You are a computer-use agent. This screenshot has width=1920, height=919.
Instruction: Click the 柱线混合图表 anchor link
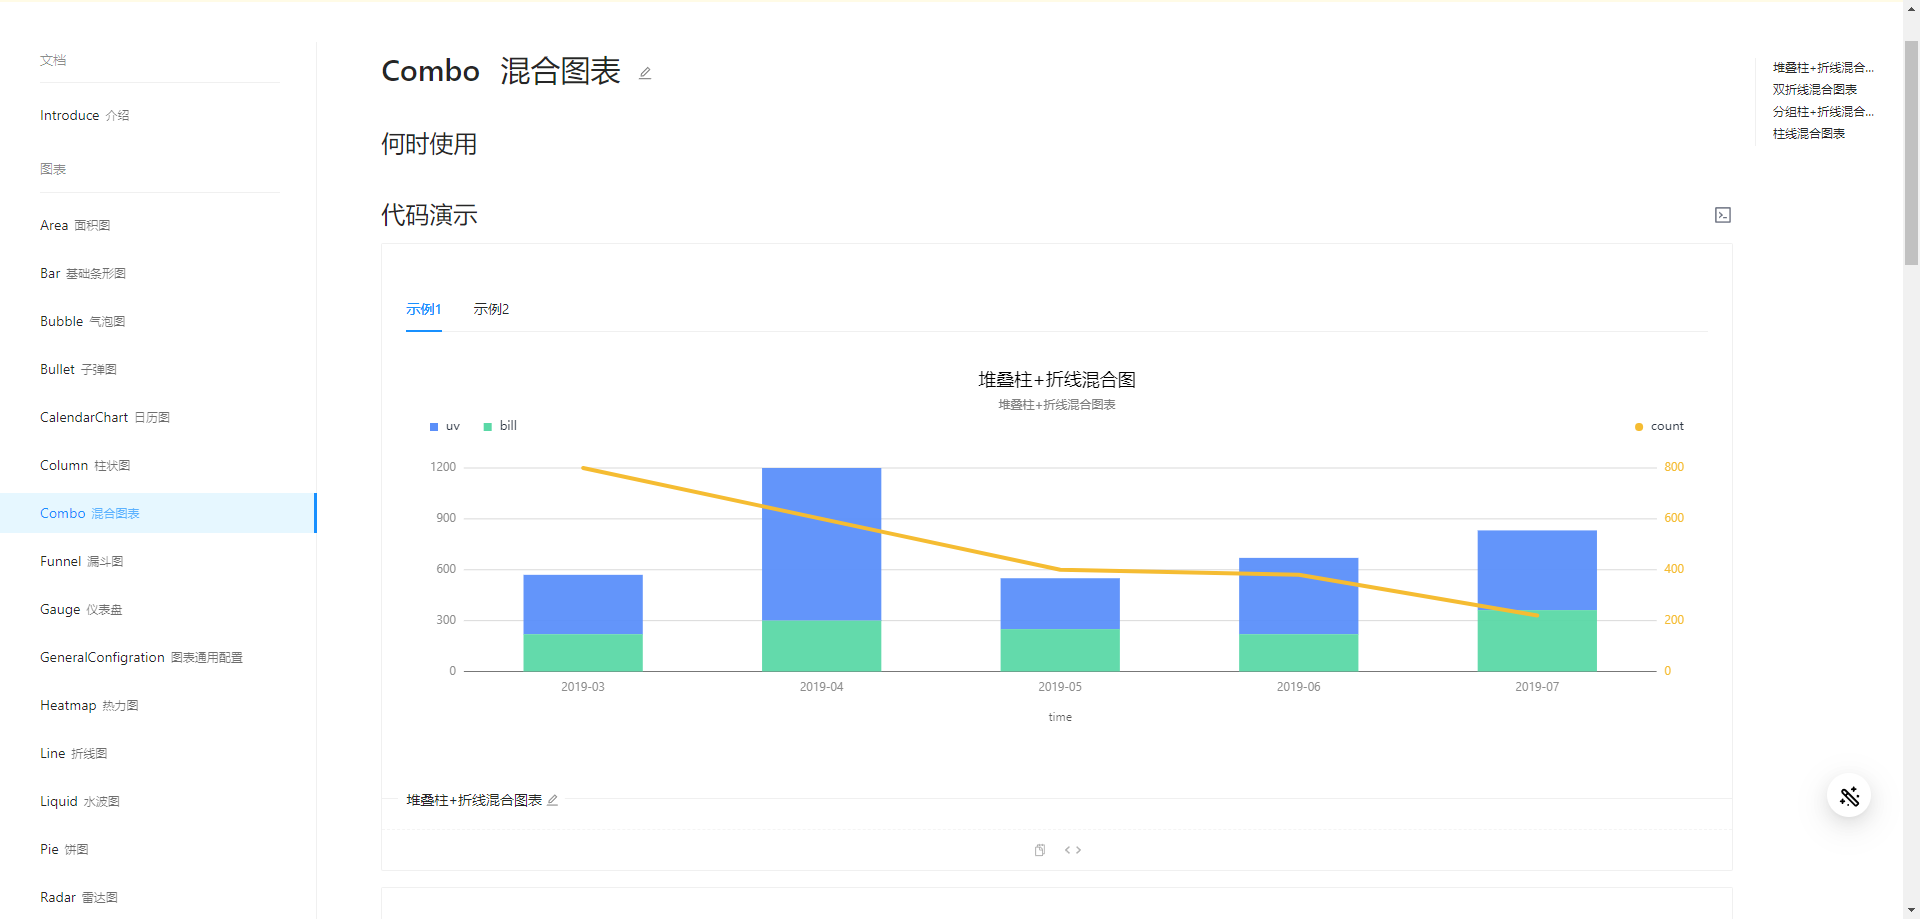click(x=1808, y=133)
